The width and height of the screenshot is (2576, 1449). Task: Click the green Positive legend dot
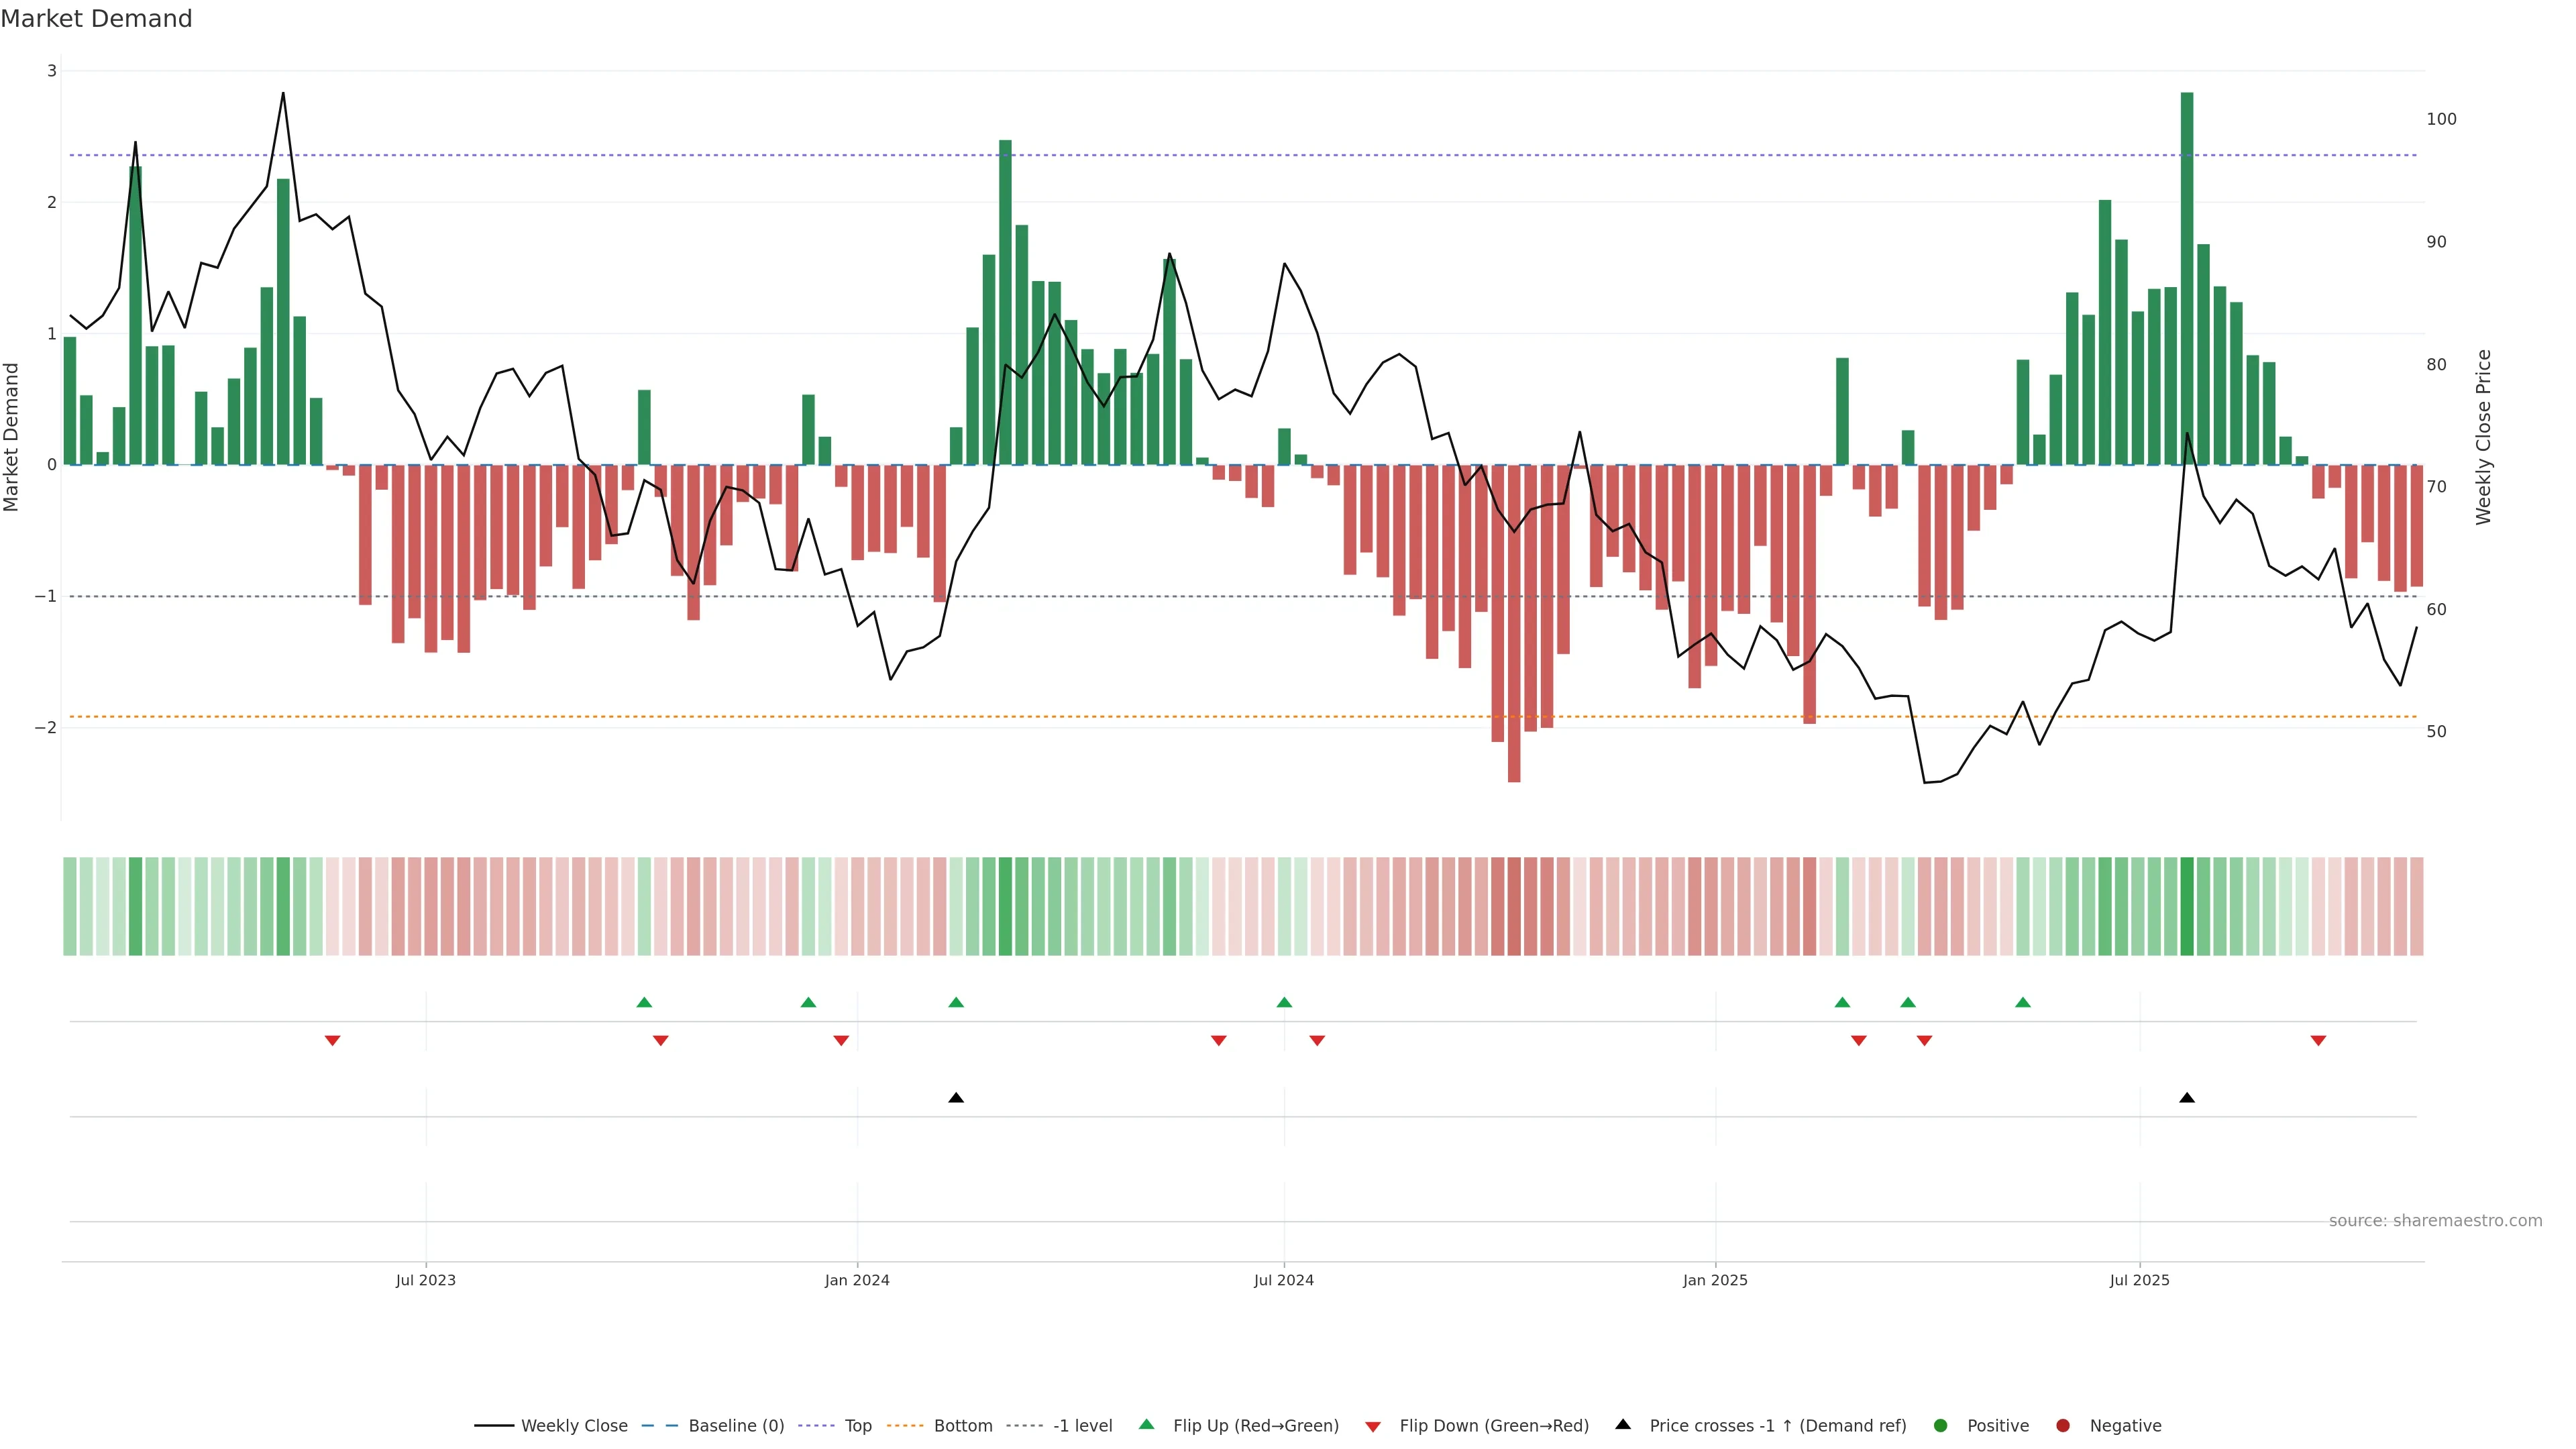(1940, 1425)
